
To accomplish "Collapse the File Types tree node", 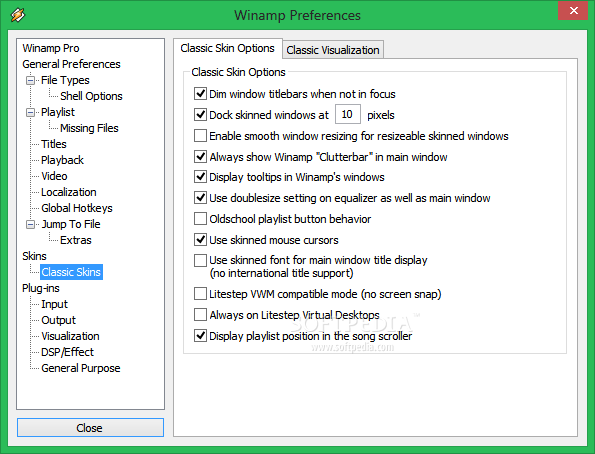I will (30, 80).
